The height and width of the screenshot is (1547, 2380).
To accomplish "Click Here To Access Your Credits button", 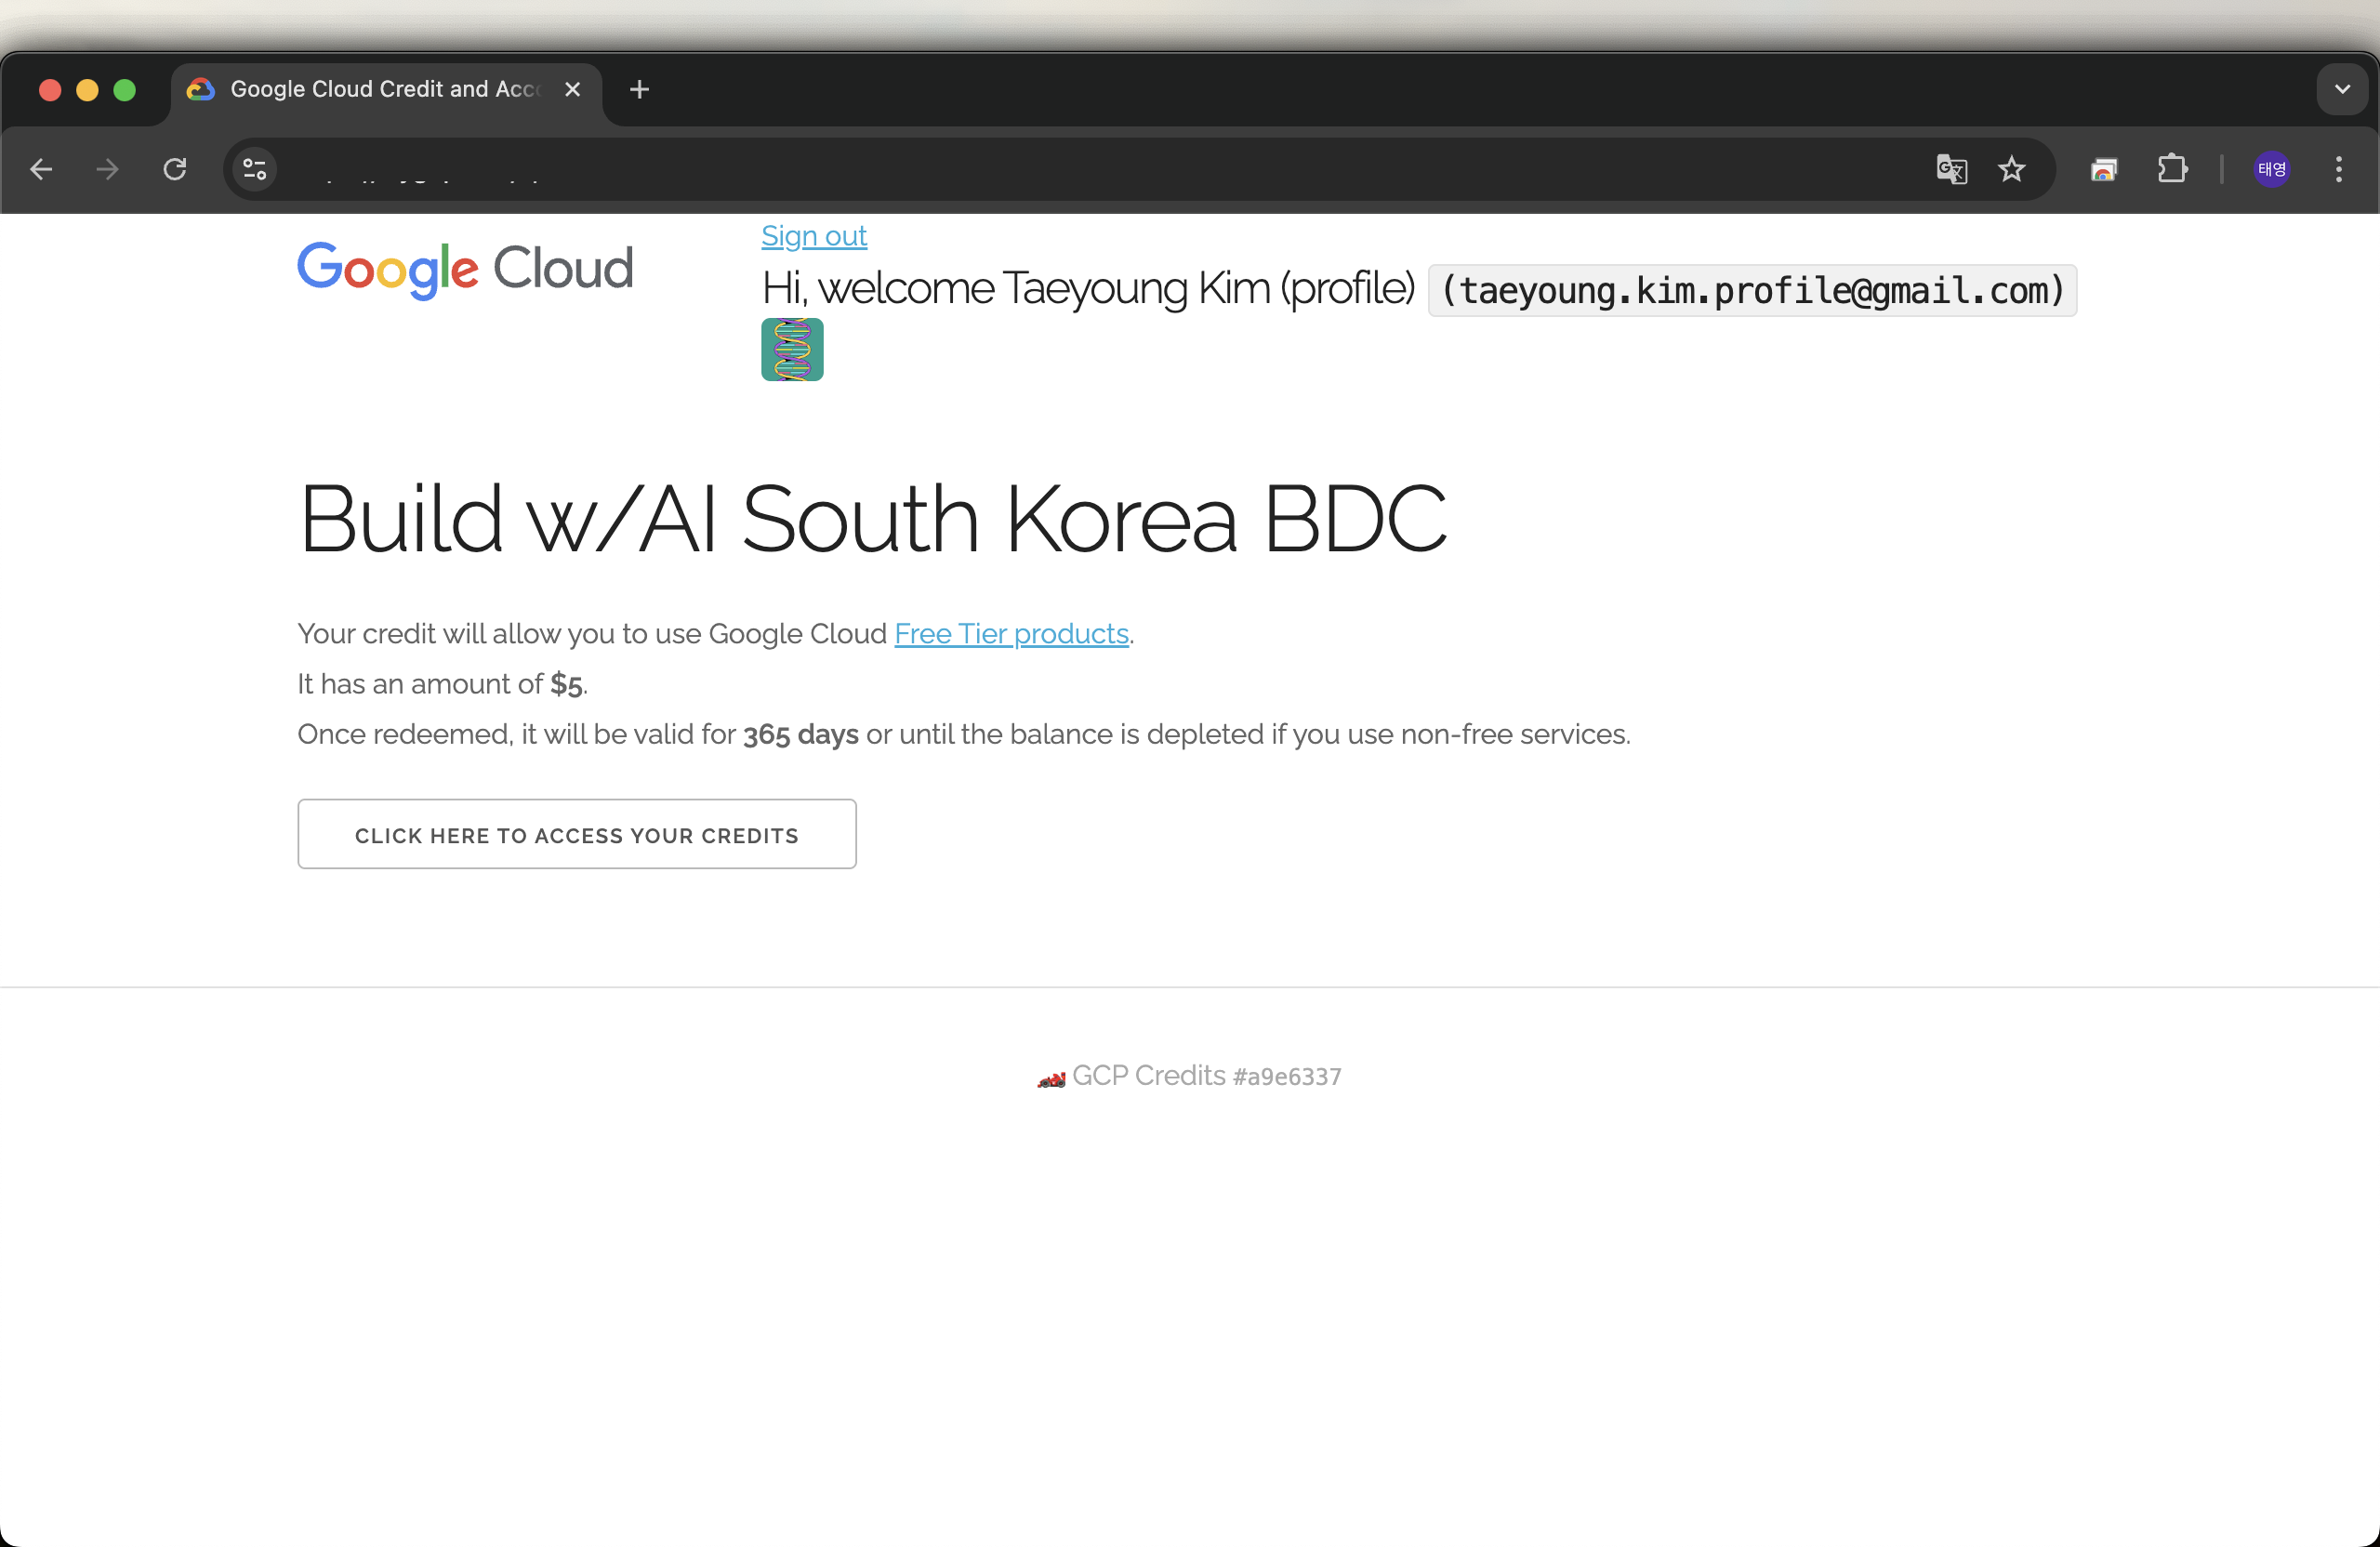I will pyautogui.click(x=577, y=834).
